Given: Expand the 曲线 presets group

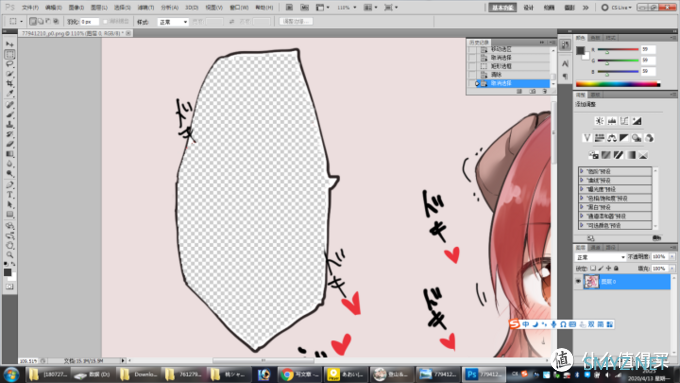Looking at the screenshot, I should coord(582,180).
